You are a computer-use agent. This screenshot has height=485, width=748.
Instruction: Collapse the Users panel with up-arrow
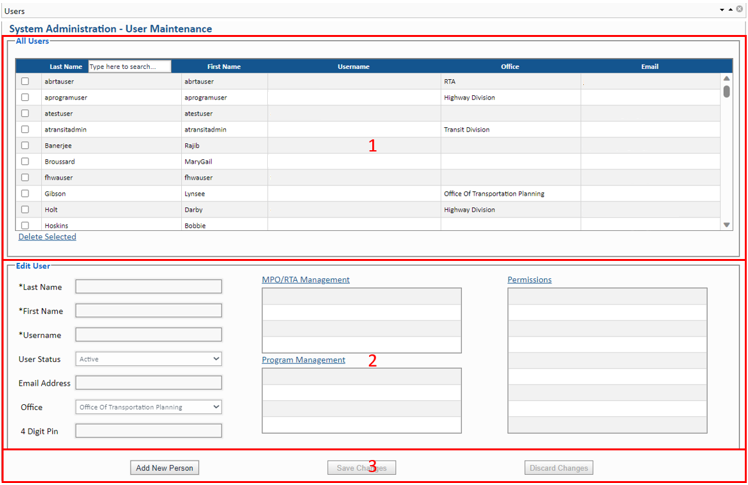tap(731, 10)
